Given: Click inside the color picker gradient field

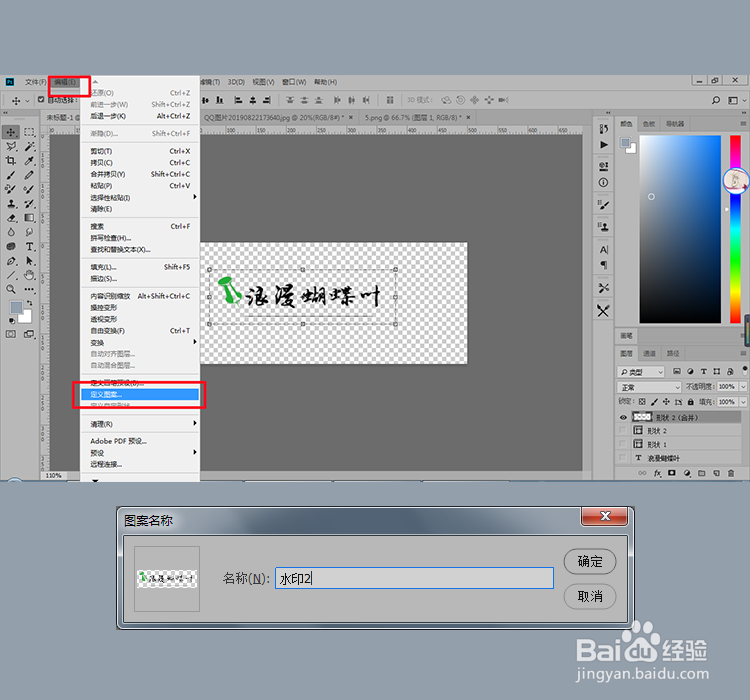Looking at the screenshot, I should tap(680, 229).
